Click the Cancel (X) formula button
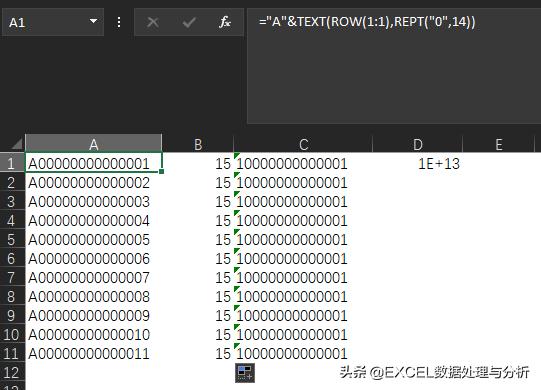541x390 pixels. click(x=153, y=22)
